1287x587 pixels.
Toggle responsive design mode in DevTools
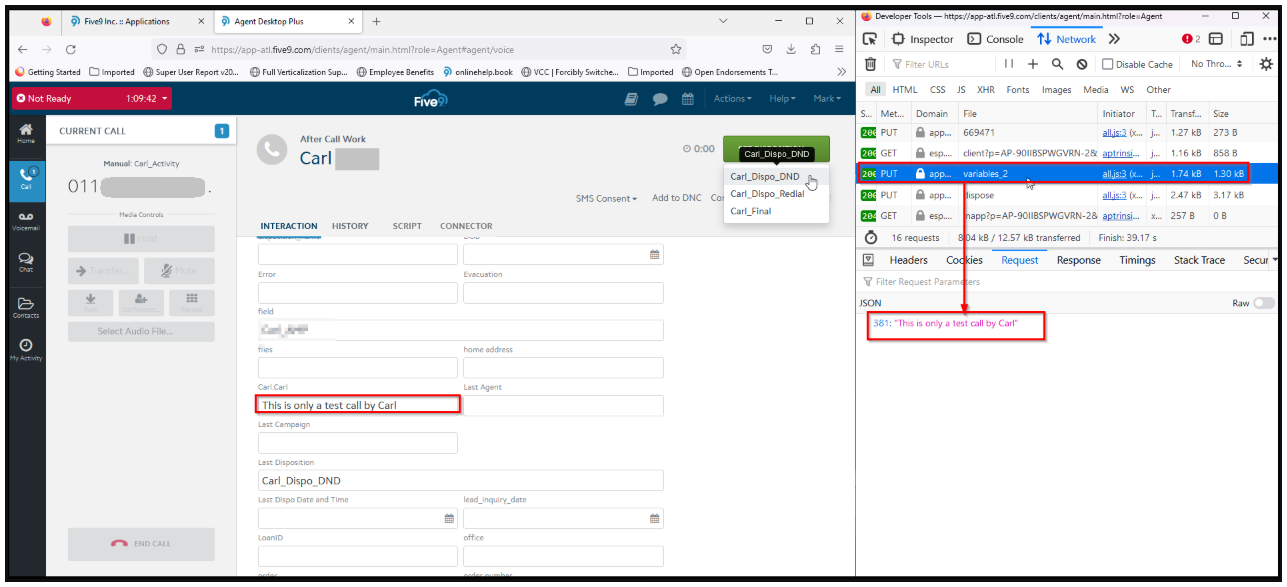click(1246, 39)
